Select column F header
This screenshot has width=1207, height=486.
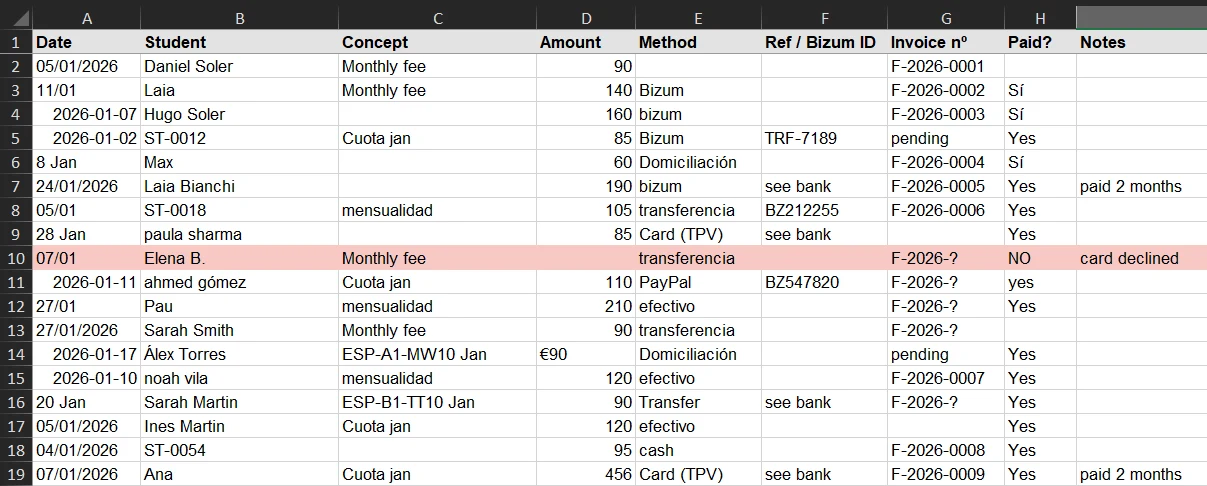pyautogui.click(x=824, y=18)
